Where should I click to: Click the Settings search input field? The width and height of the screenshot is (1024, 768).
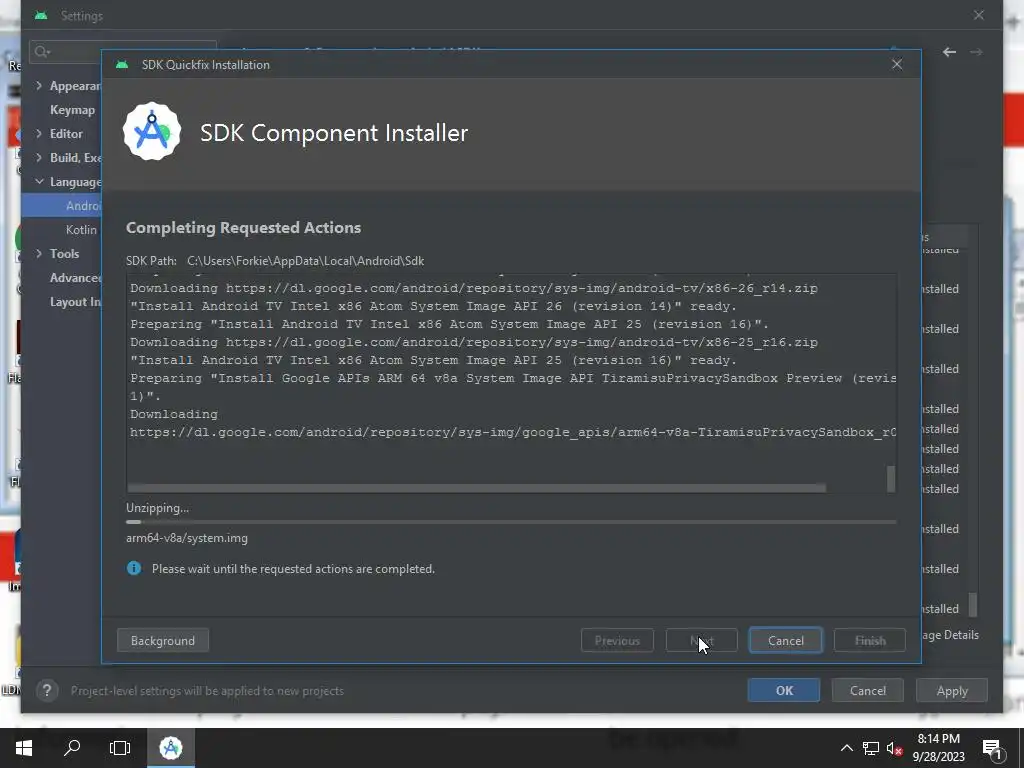[123, 52]
